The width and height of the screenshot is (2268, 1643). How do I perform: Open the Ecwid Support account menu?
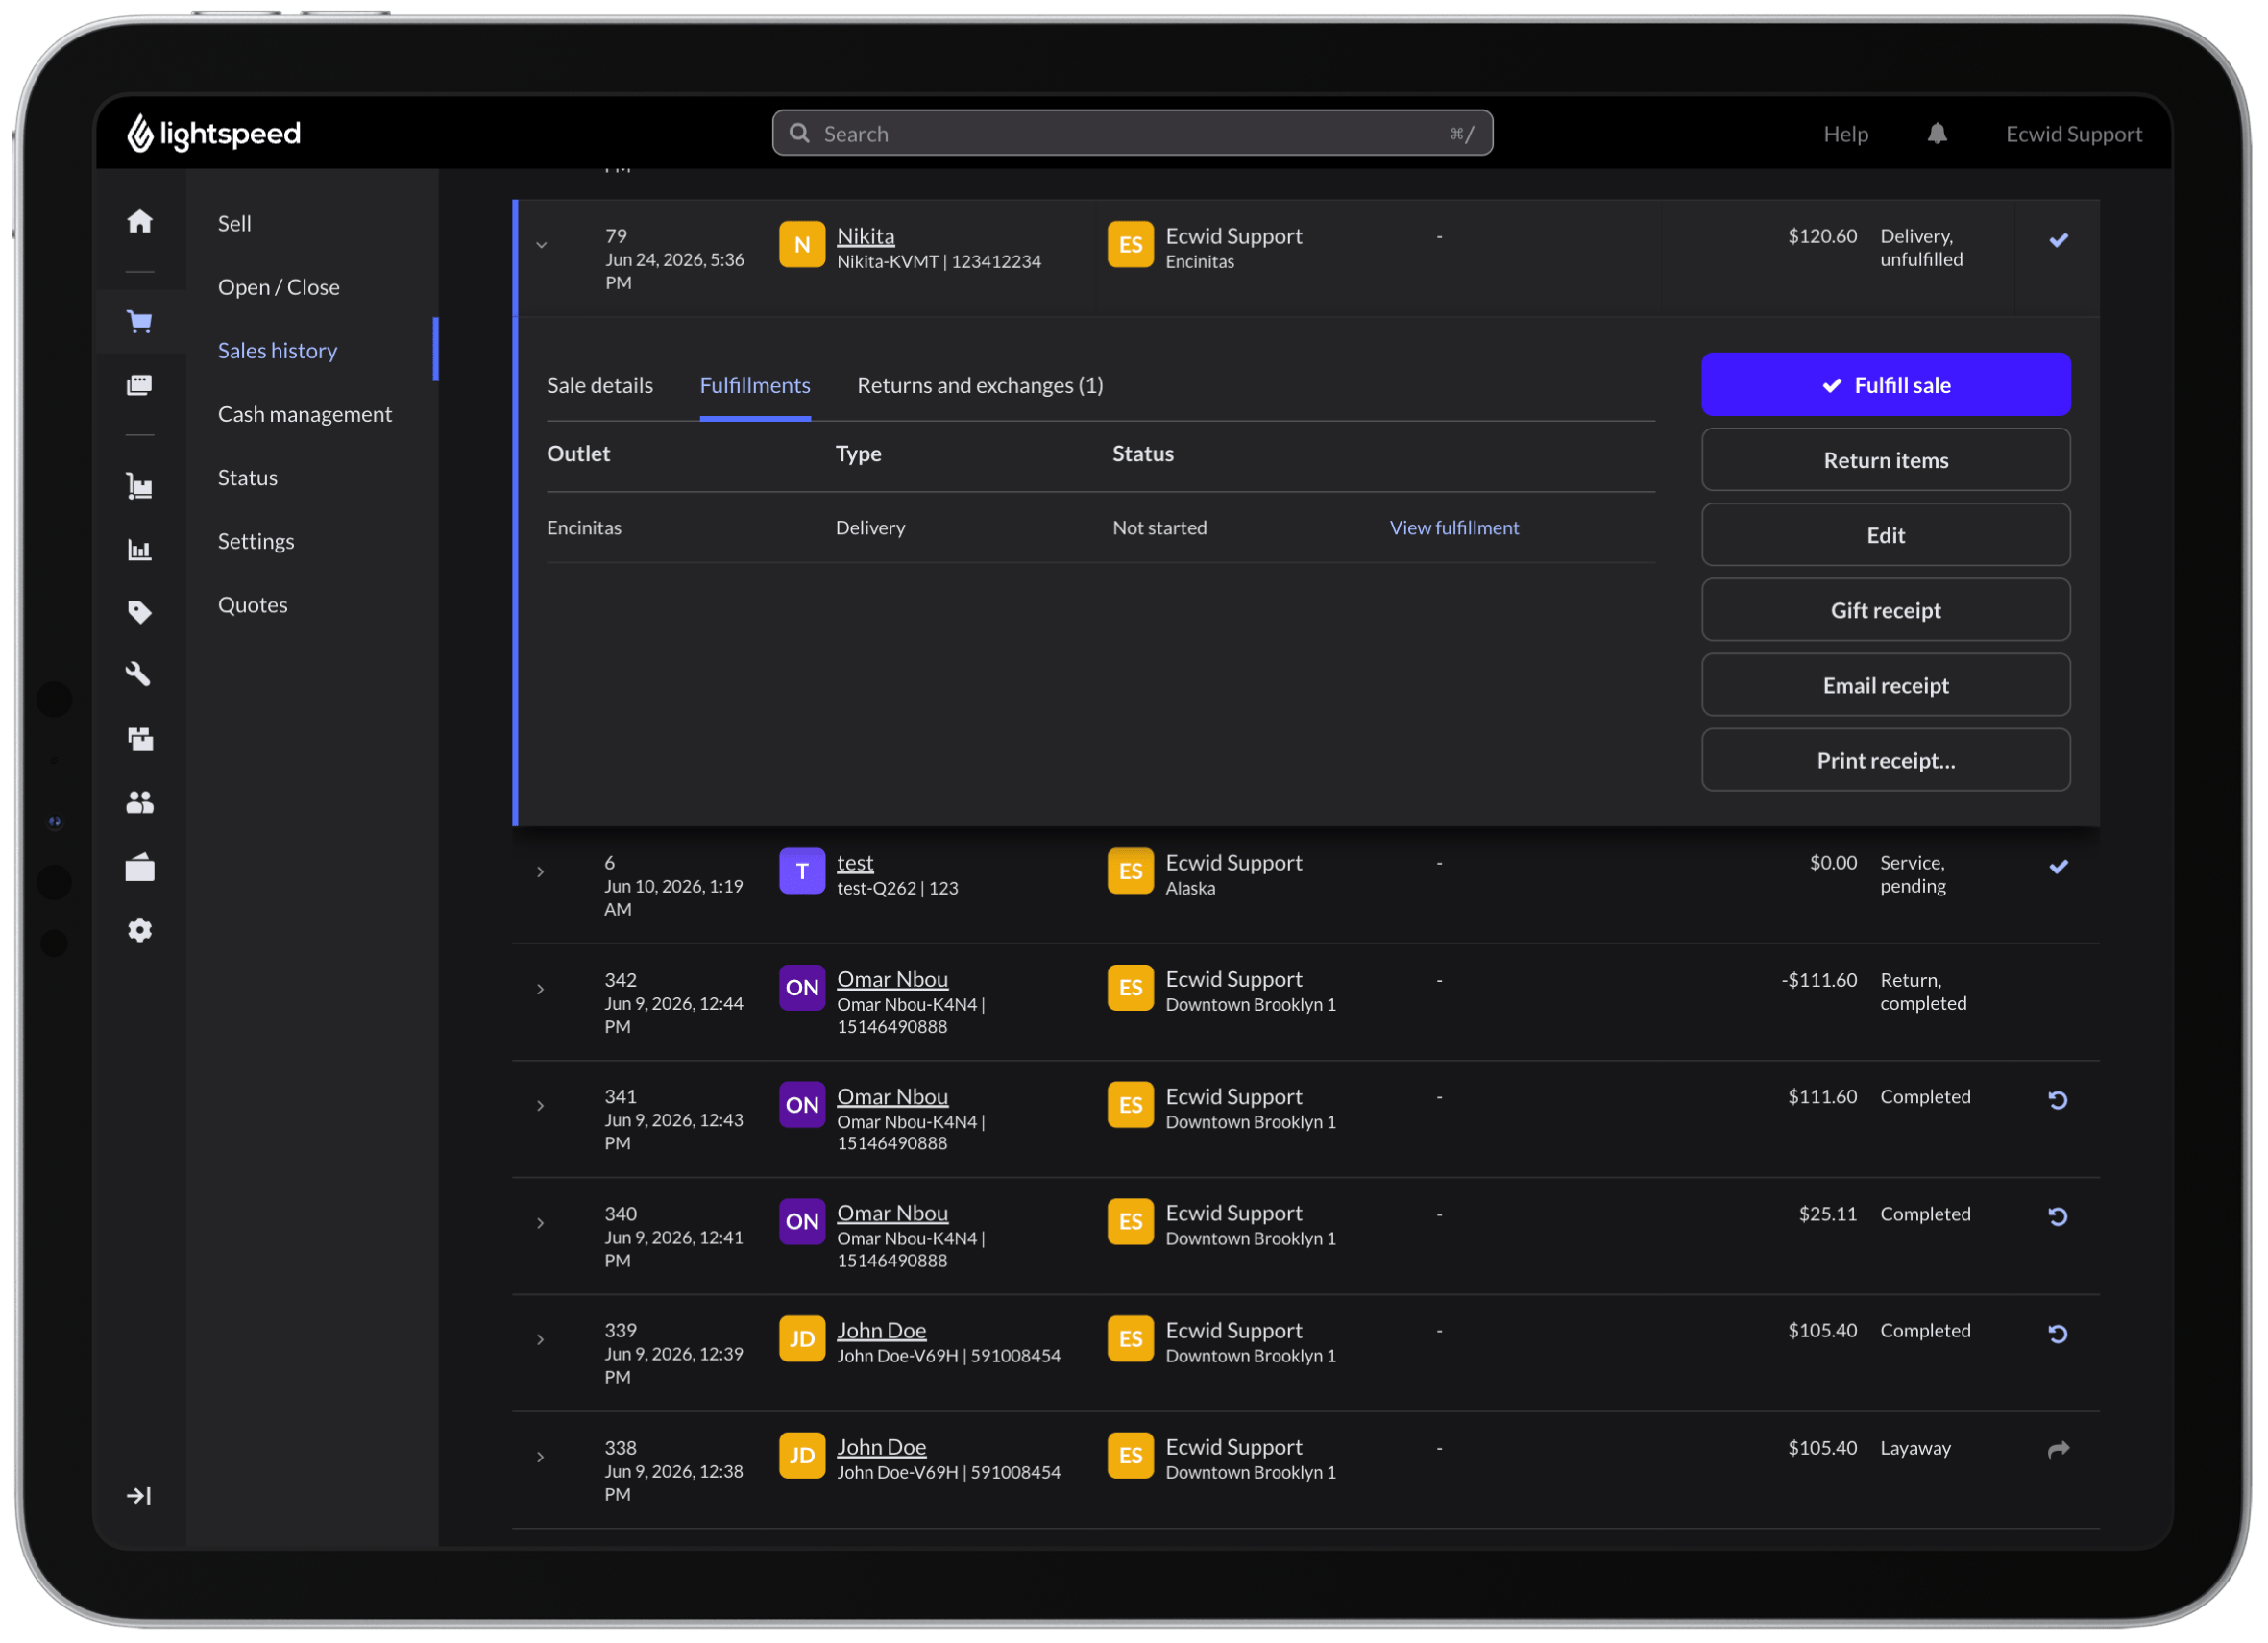[x=2073, y=134]
